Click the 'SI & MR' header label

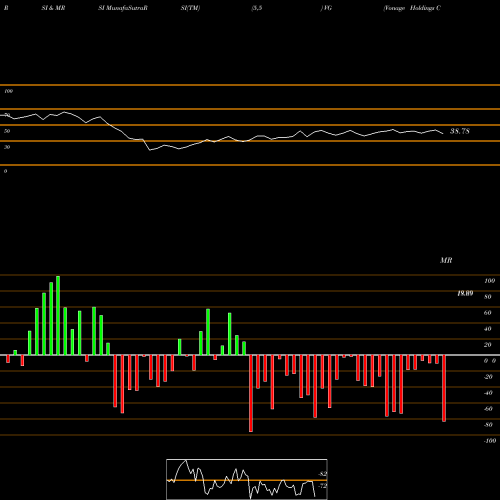pyautogui.click(x=53, y=8)
